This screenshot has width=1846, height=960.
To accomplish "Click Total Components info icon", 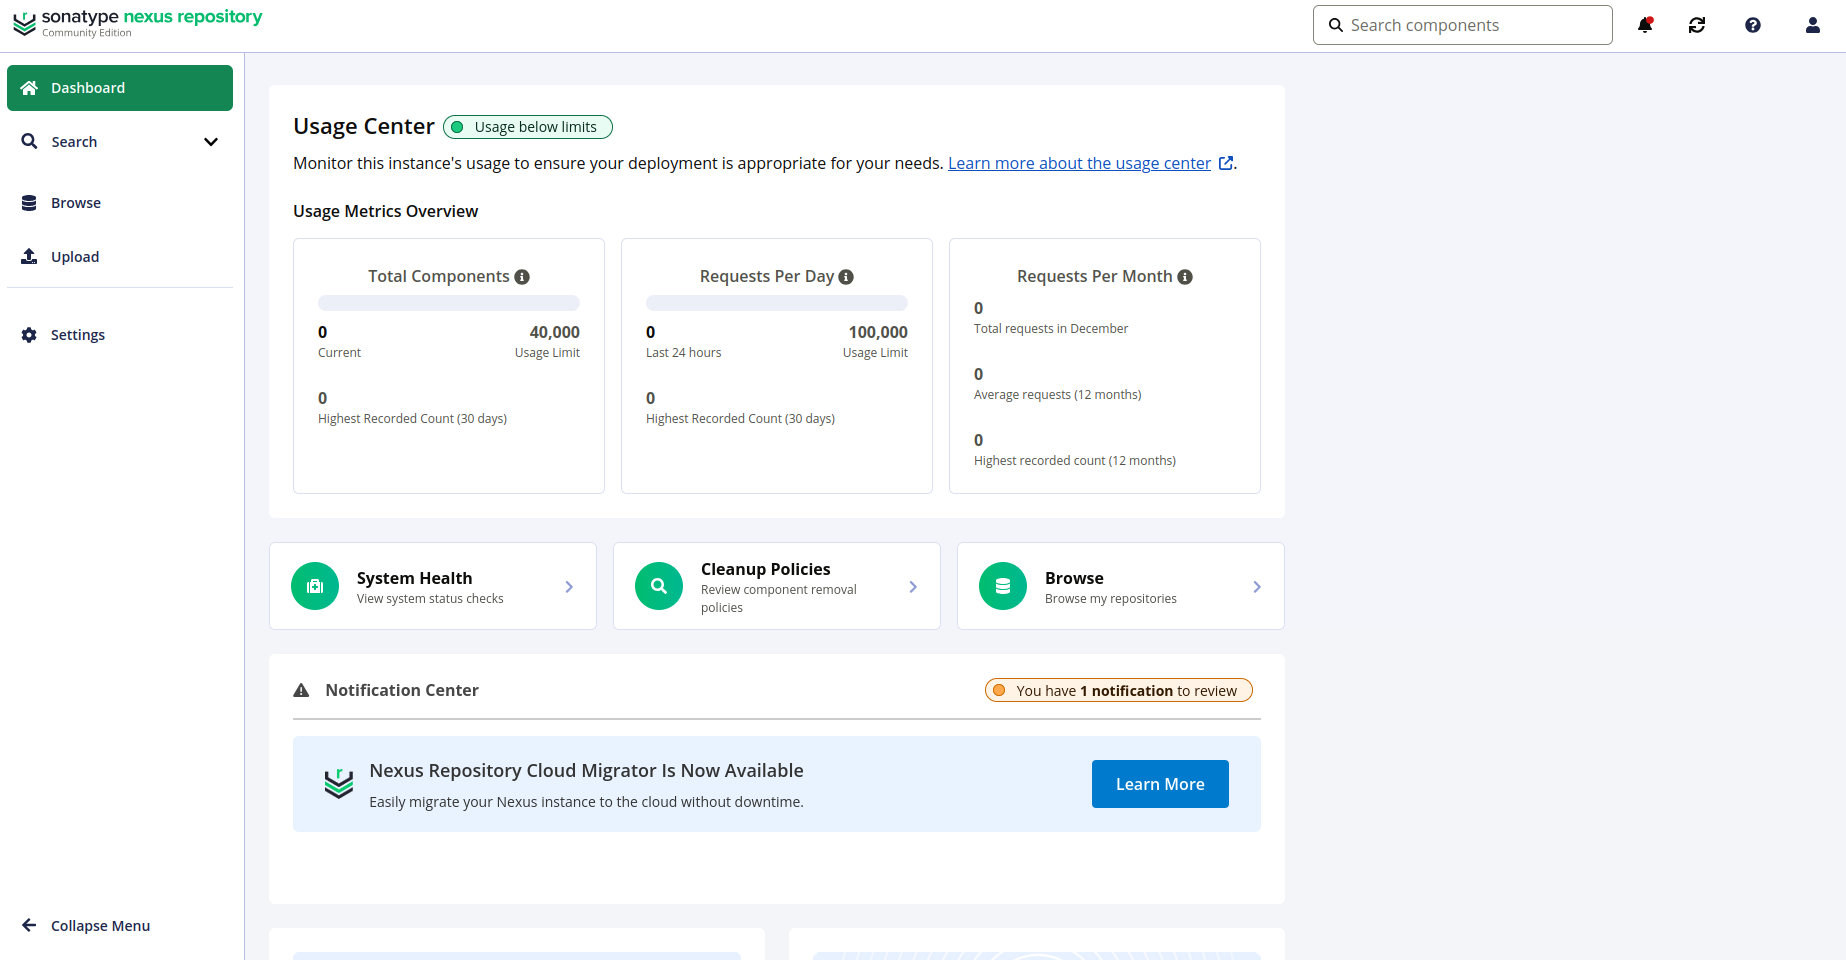I will [x=522, y=277].
